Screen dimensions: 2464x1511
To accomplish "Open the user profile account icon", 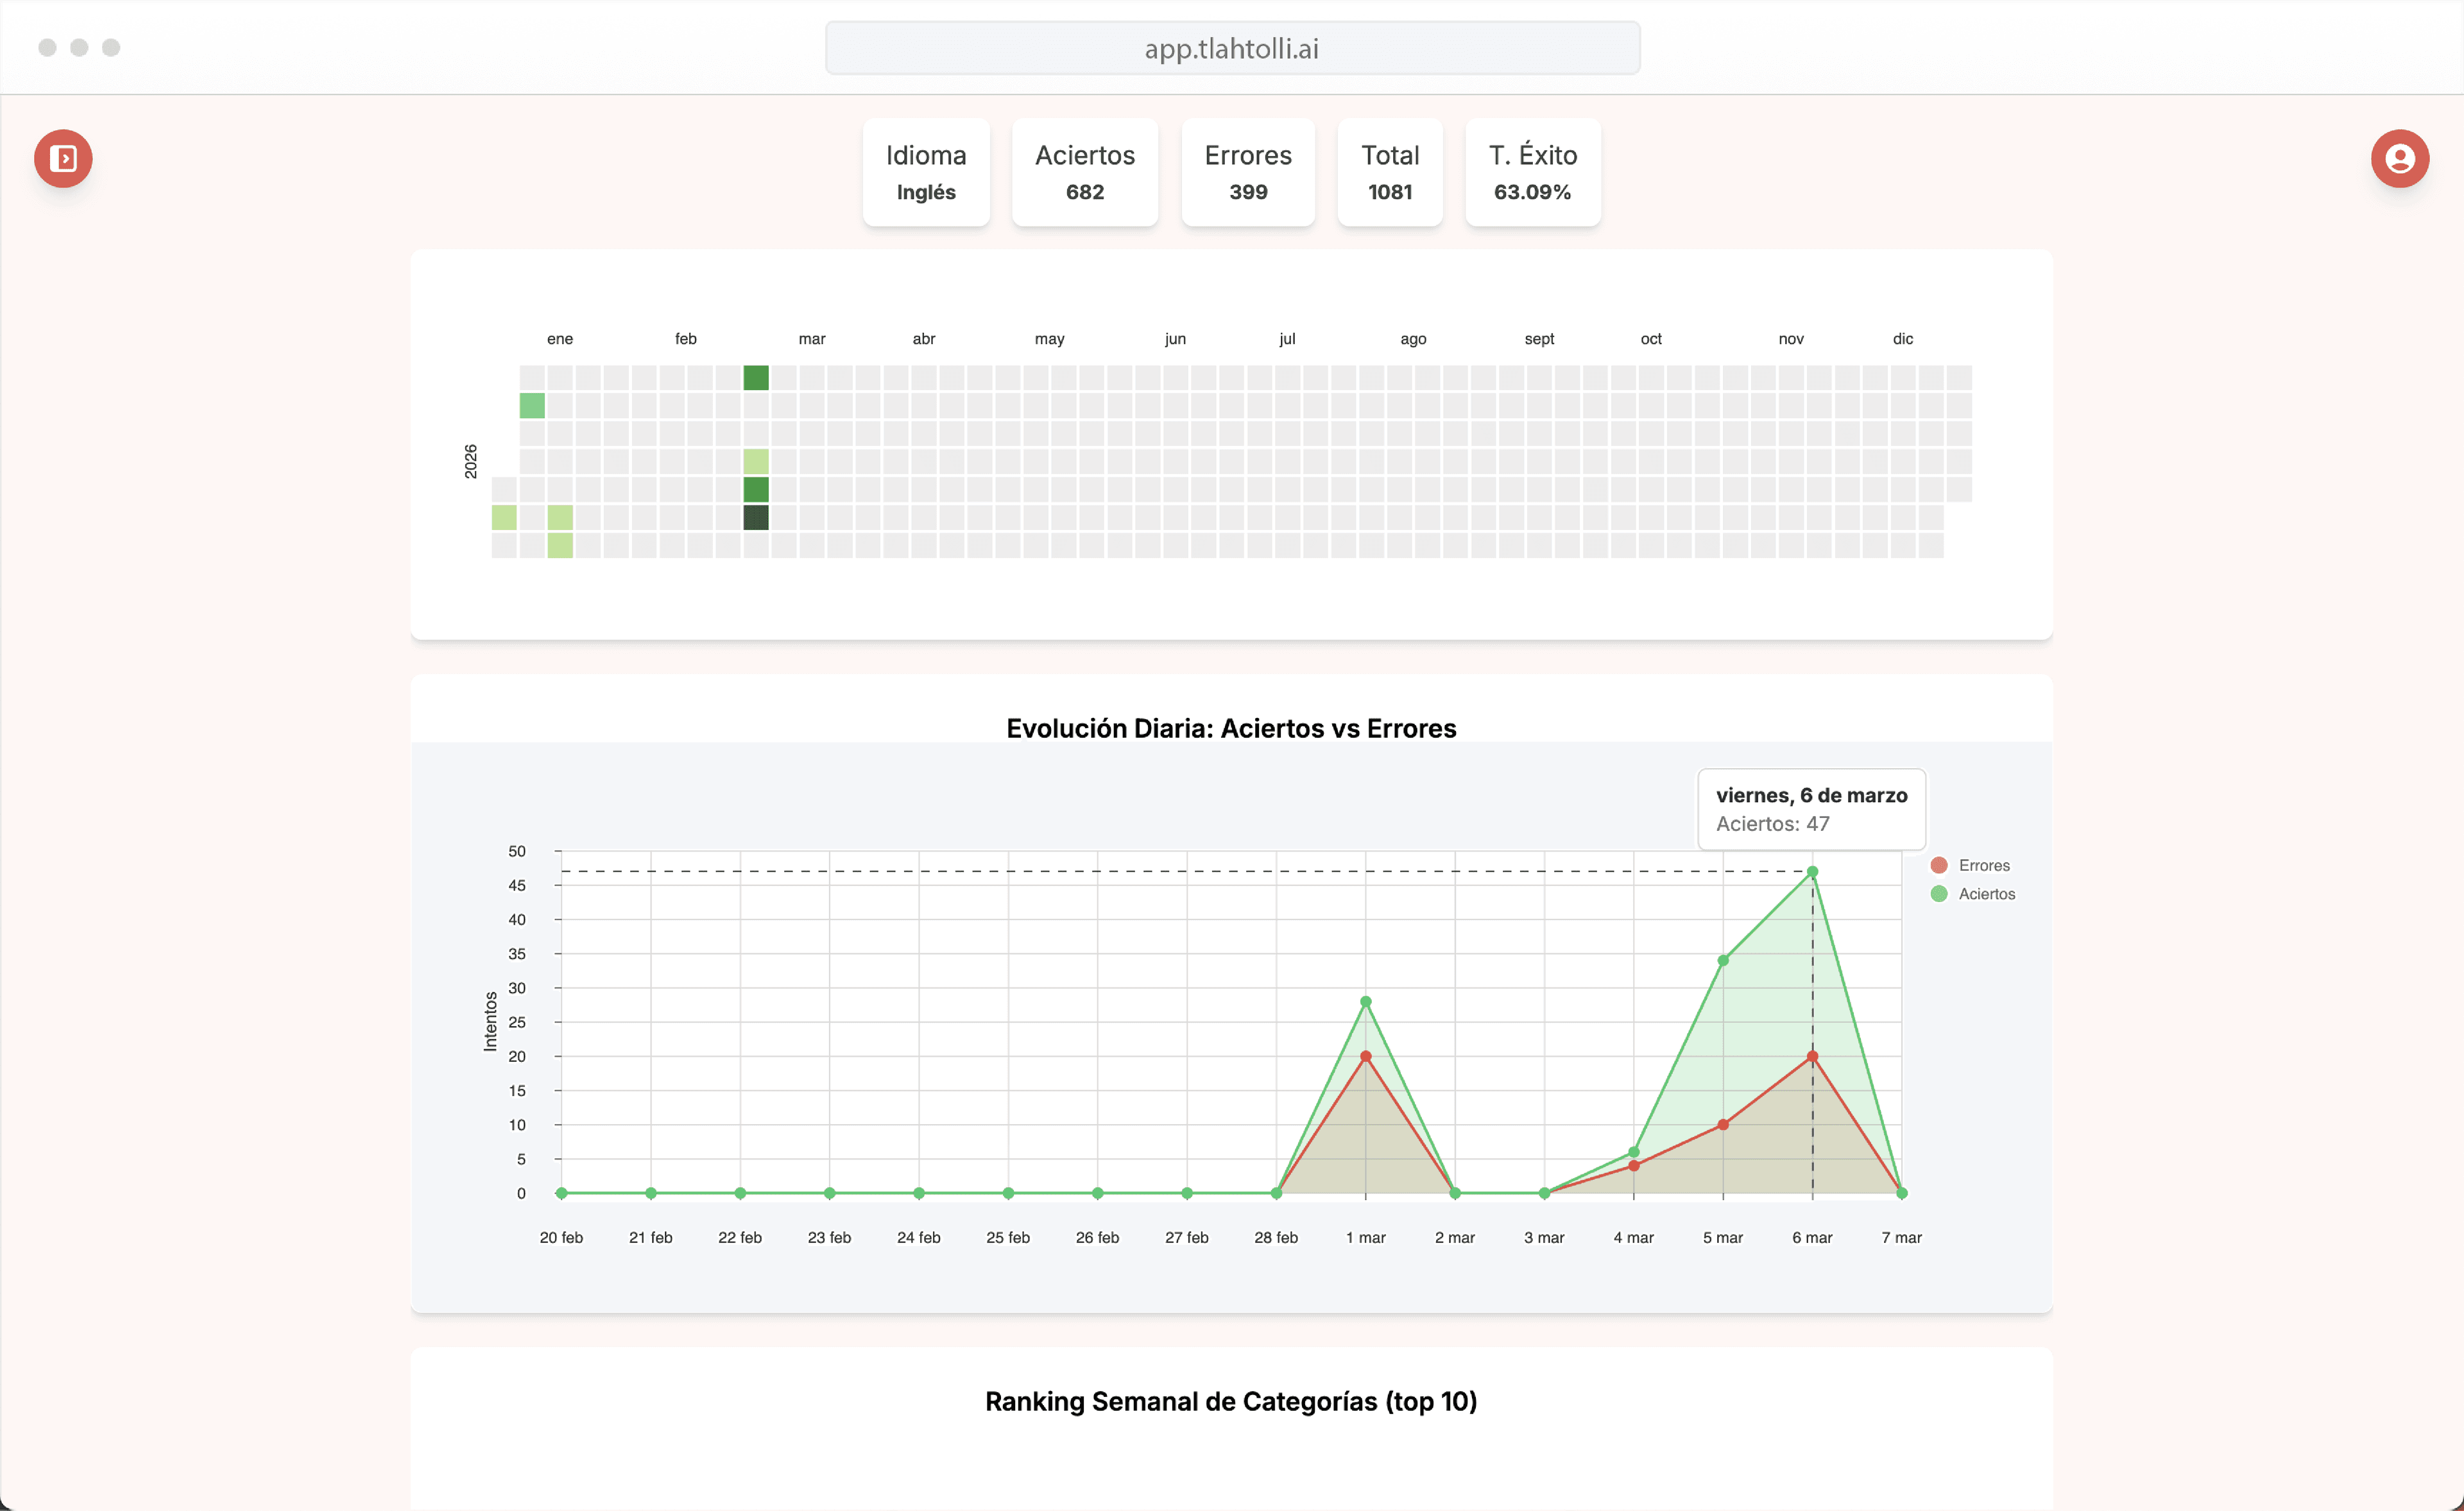I will click(2399, 158).
